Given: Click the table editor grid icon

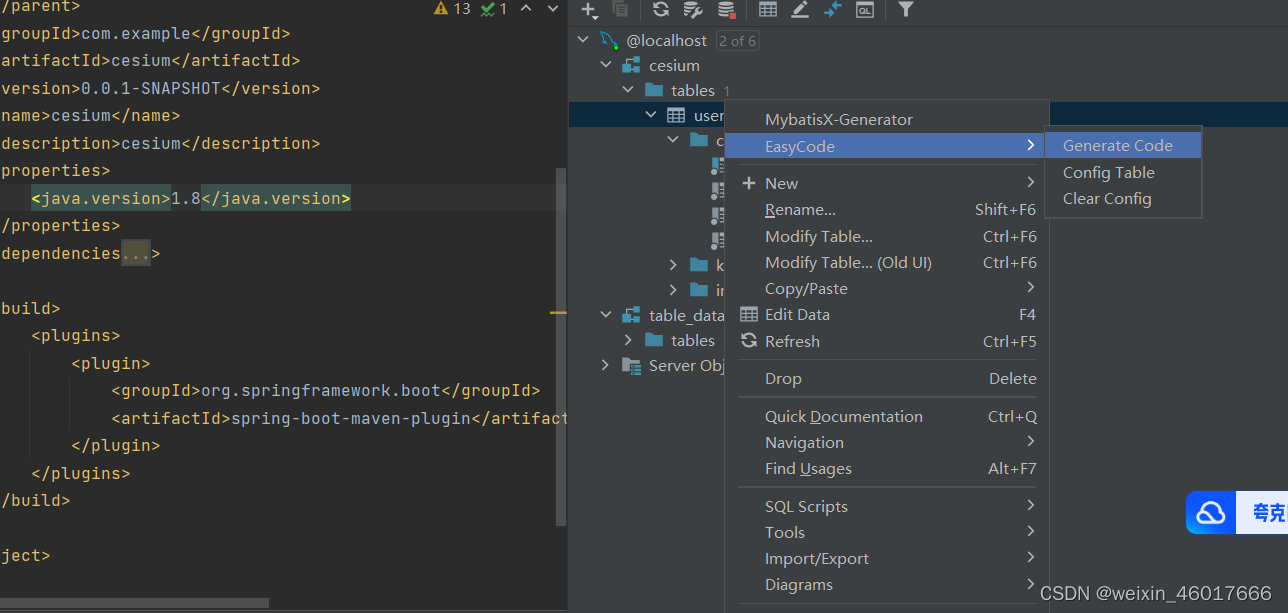Looking at the screenshot, I should coord(768,9).
